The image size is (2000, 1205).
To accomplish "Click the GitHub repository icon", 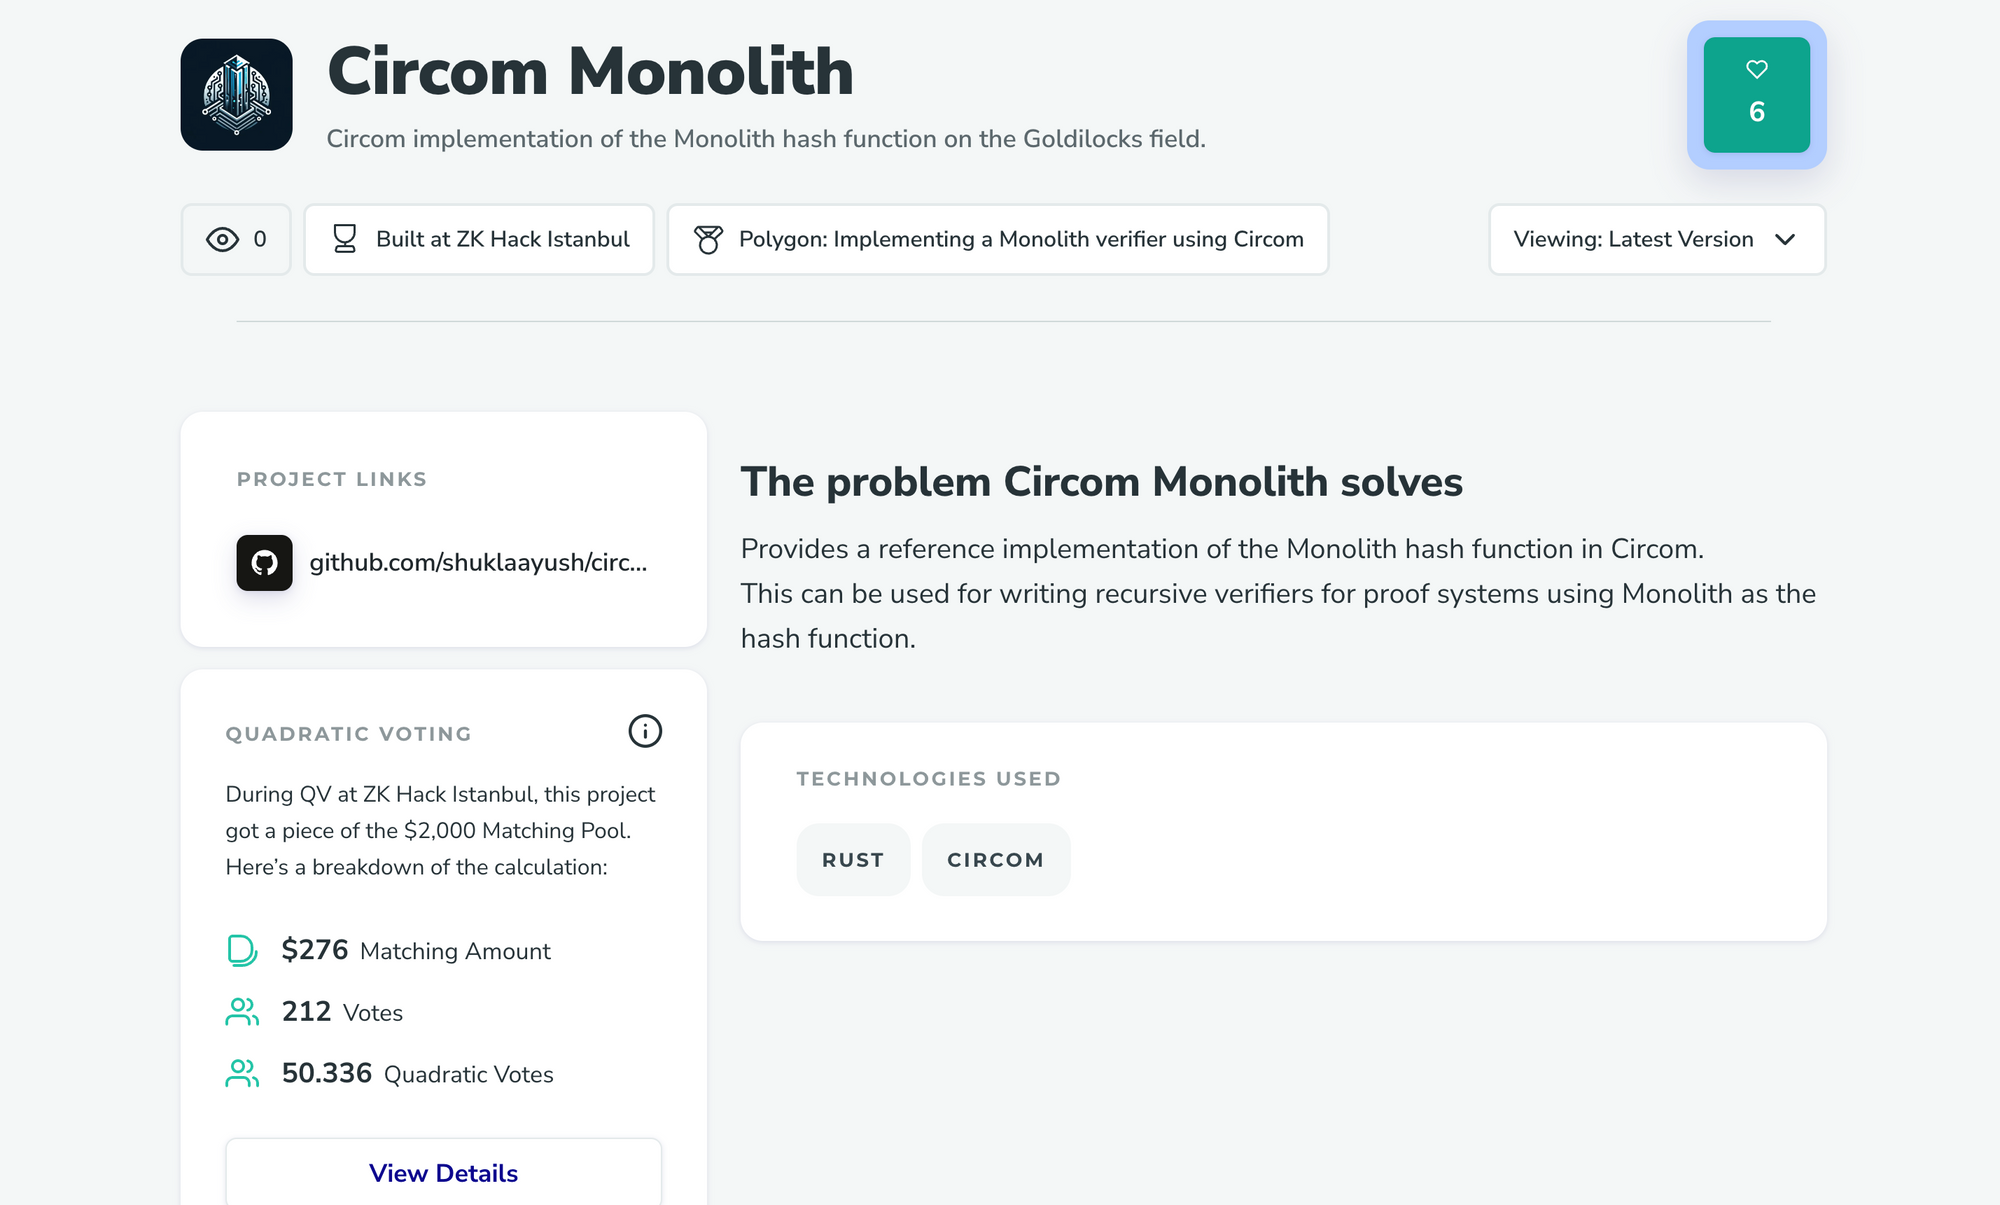I will 263,563.
